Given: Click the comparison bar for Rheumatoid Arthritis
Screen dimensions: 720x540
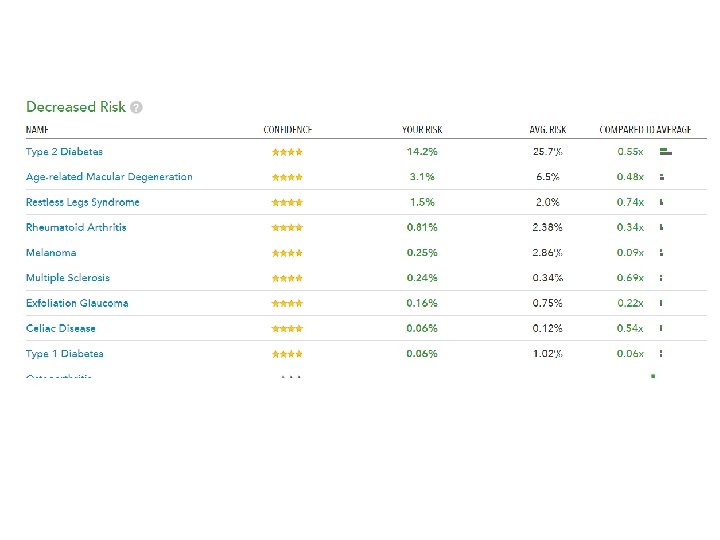Looking at the screenshot, I should (x=661, y=227).
